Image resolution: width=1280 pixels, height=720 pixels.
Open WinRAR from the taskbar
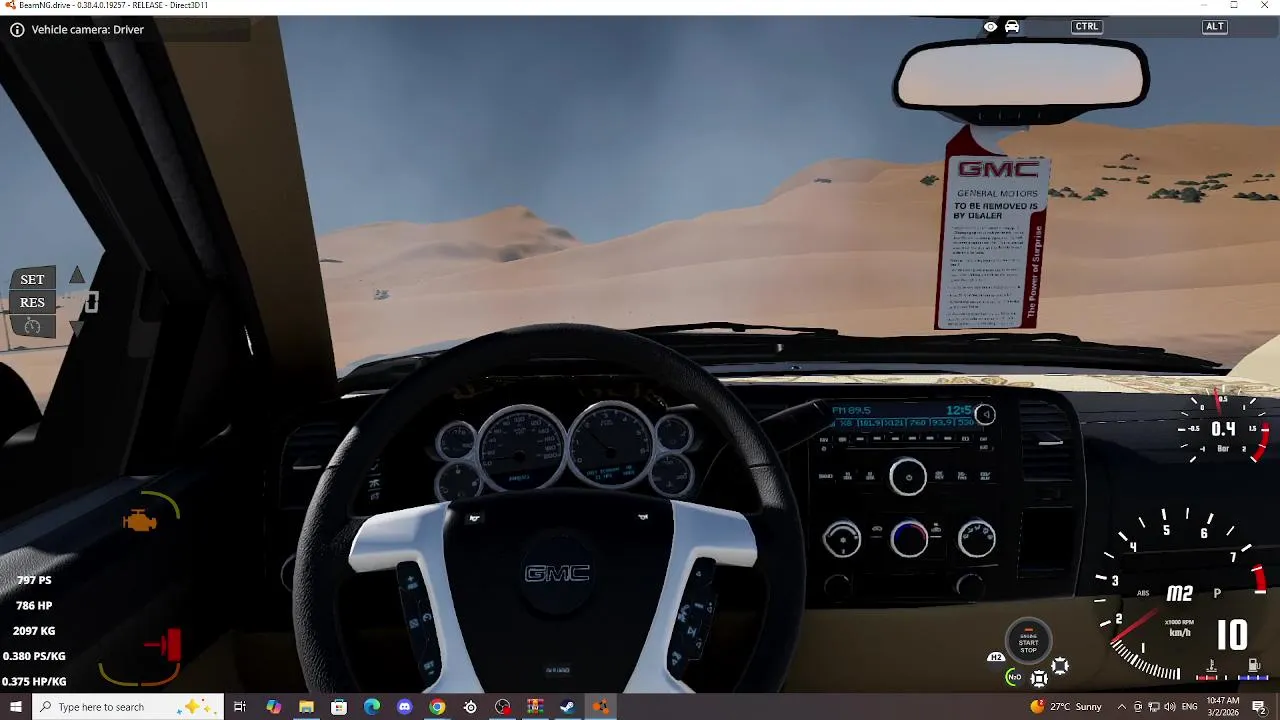click(x=535, y=707)
